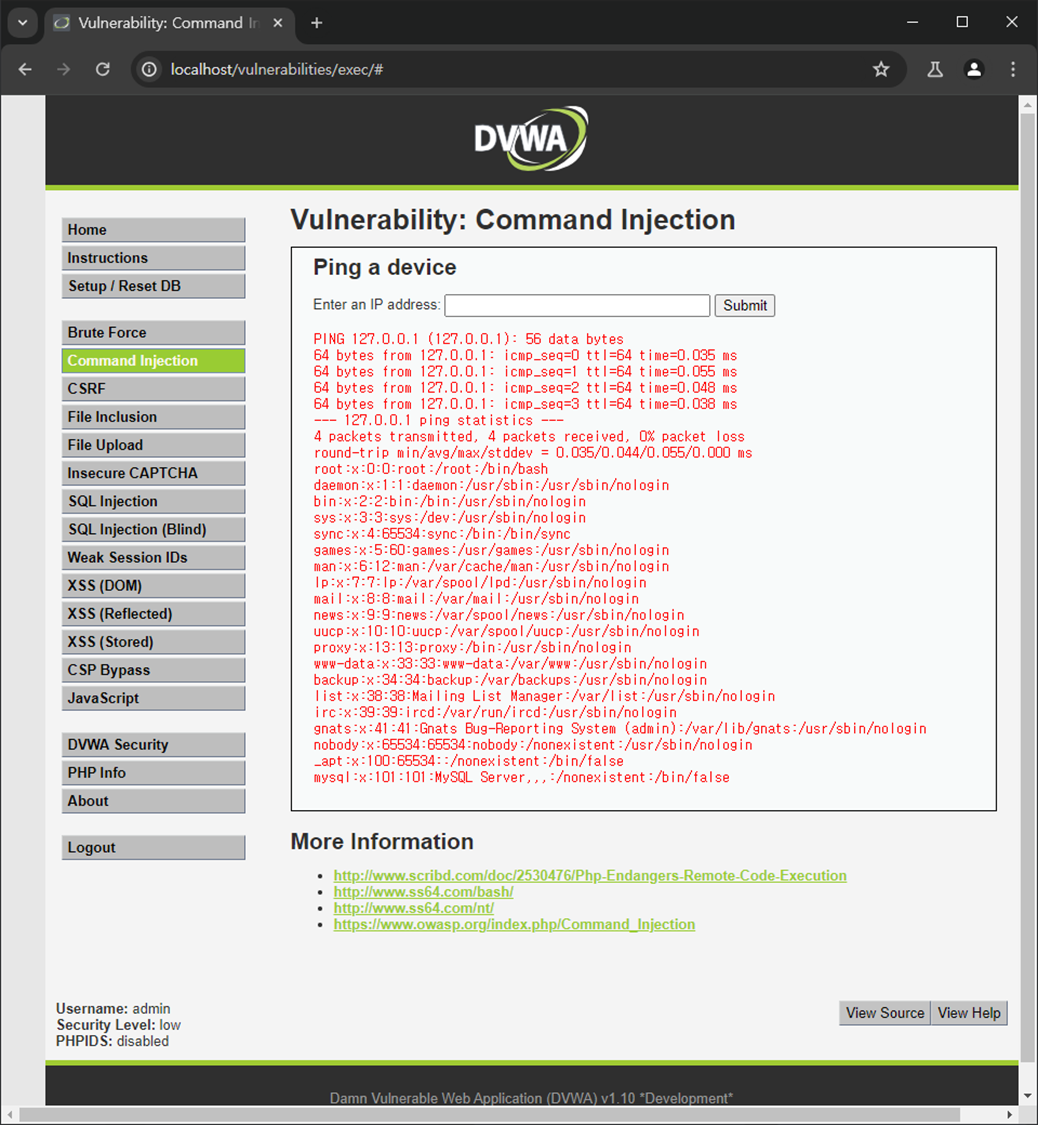Open File Inclusion page

(154, 417)
